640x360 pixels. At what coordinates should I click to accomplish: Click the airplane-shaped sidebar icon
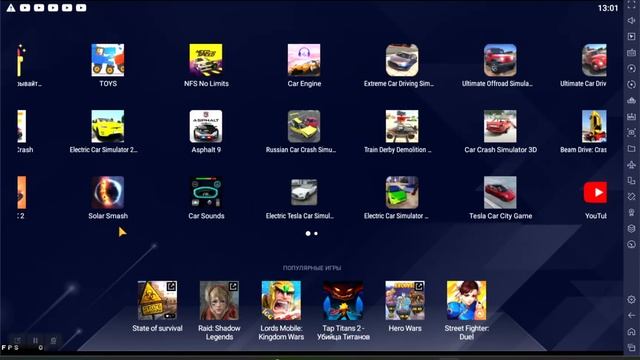coord(631,164)
